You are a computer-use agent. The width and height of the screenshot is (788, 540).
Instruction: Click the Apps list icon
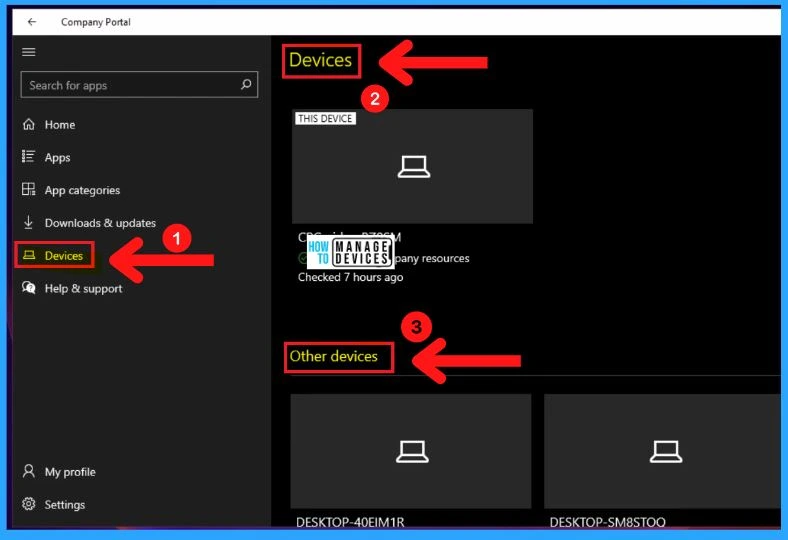29,157
